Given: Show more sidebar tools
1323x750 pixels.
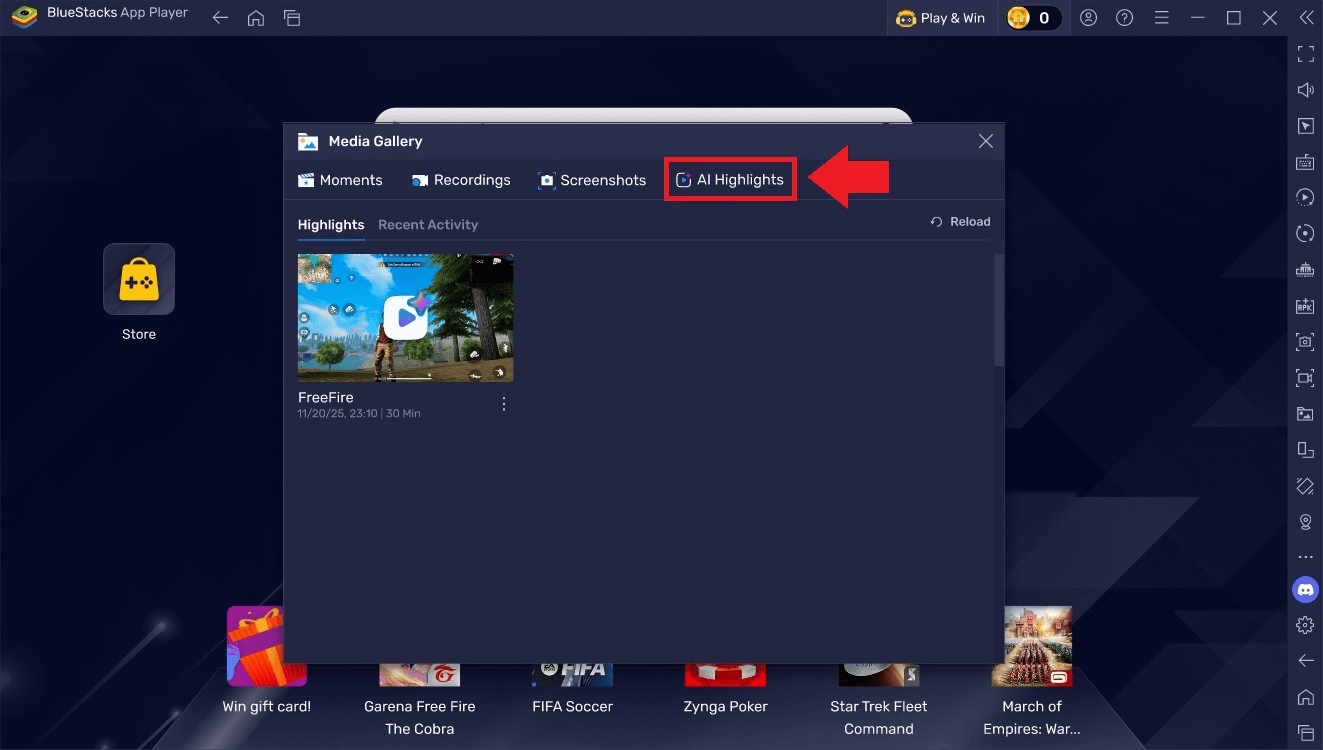Looking at the screenshot, I should 1305,557.
